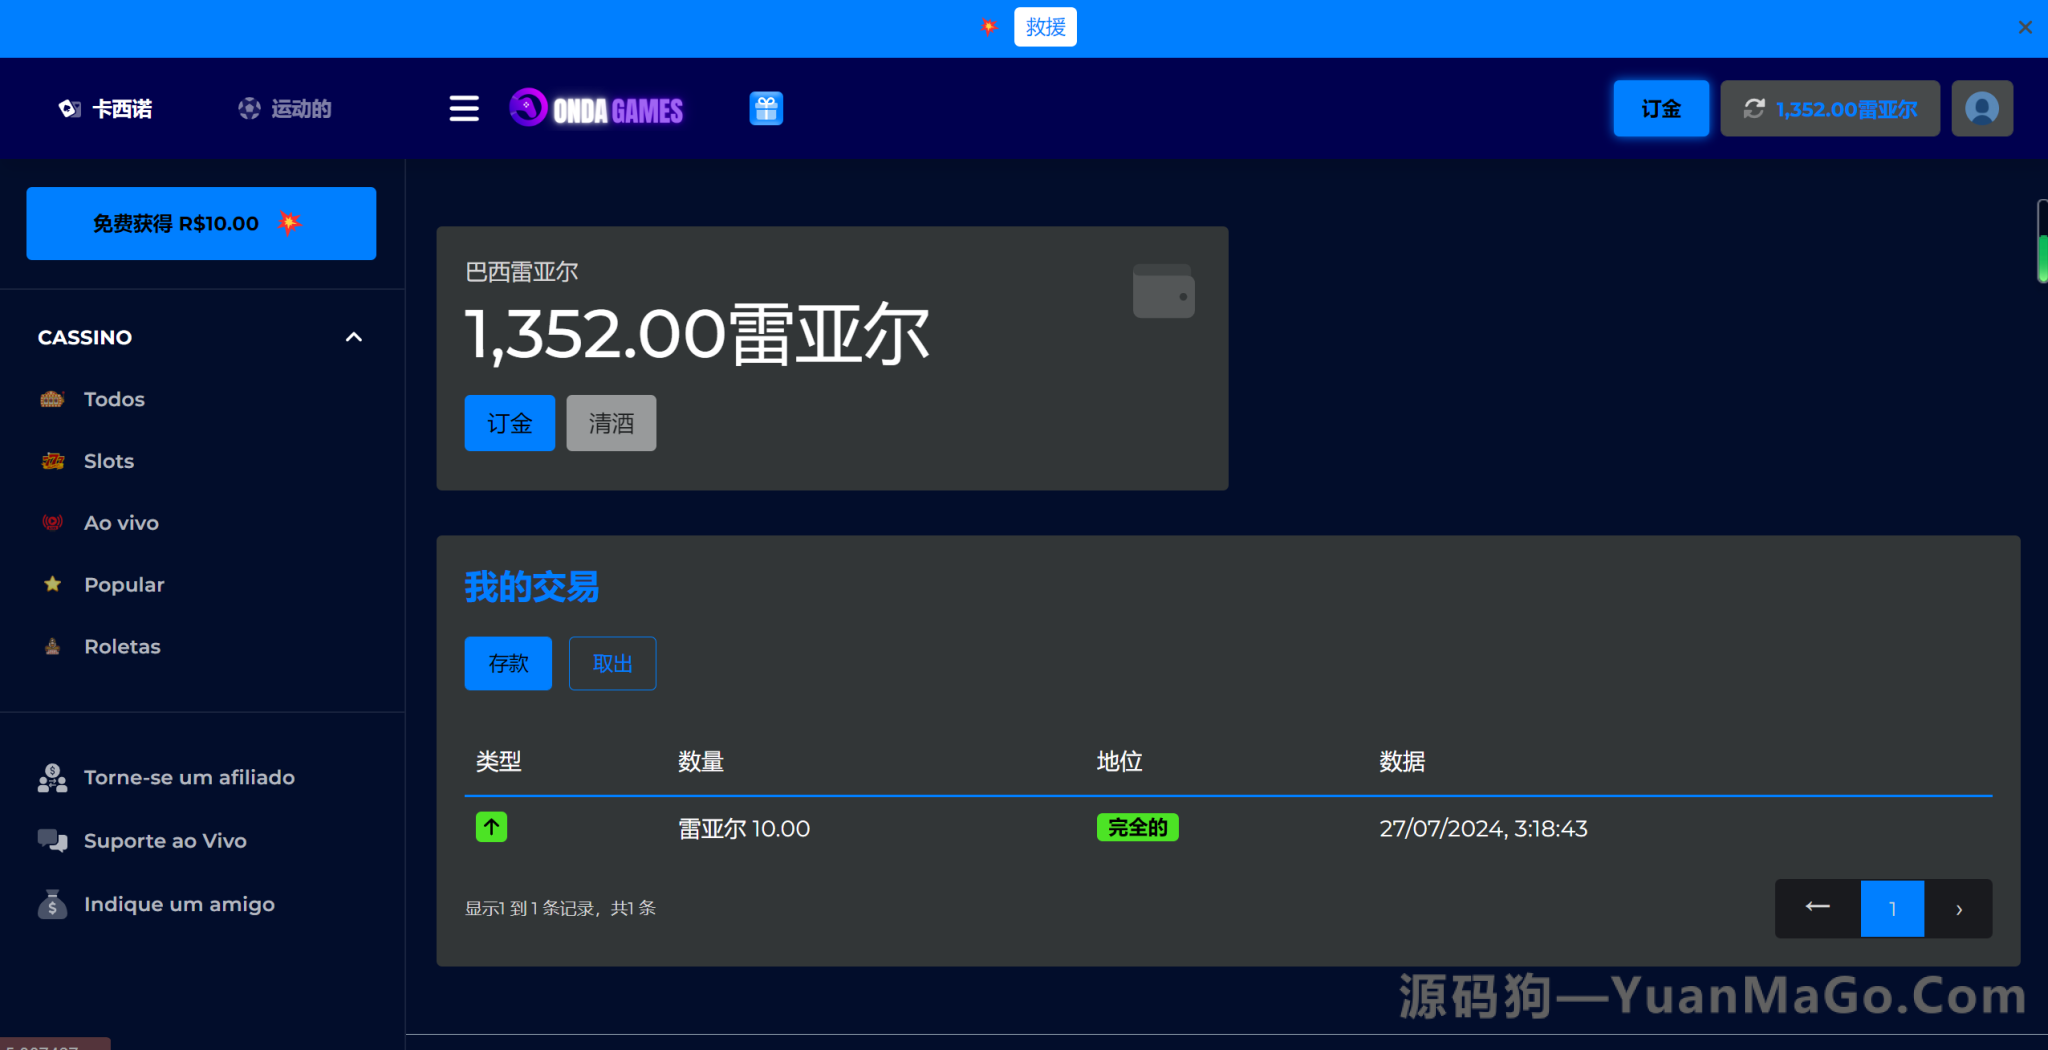Click the 救援 button in top banner

pos(1044,27)
